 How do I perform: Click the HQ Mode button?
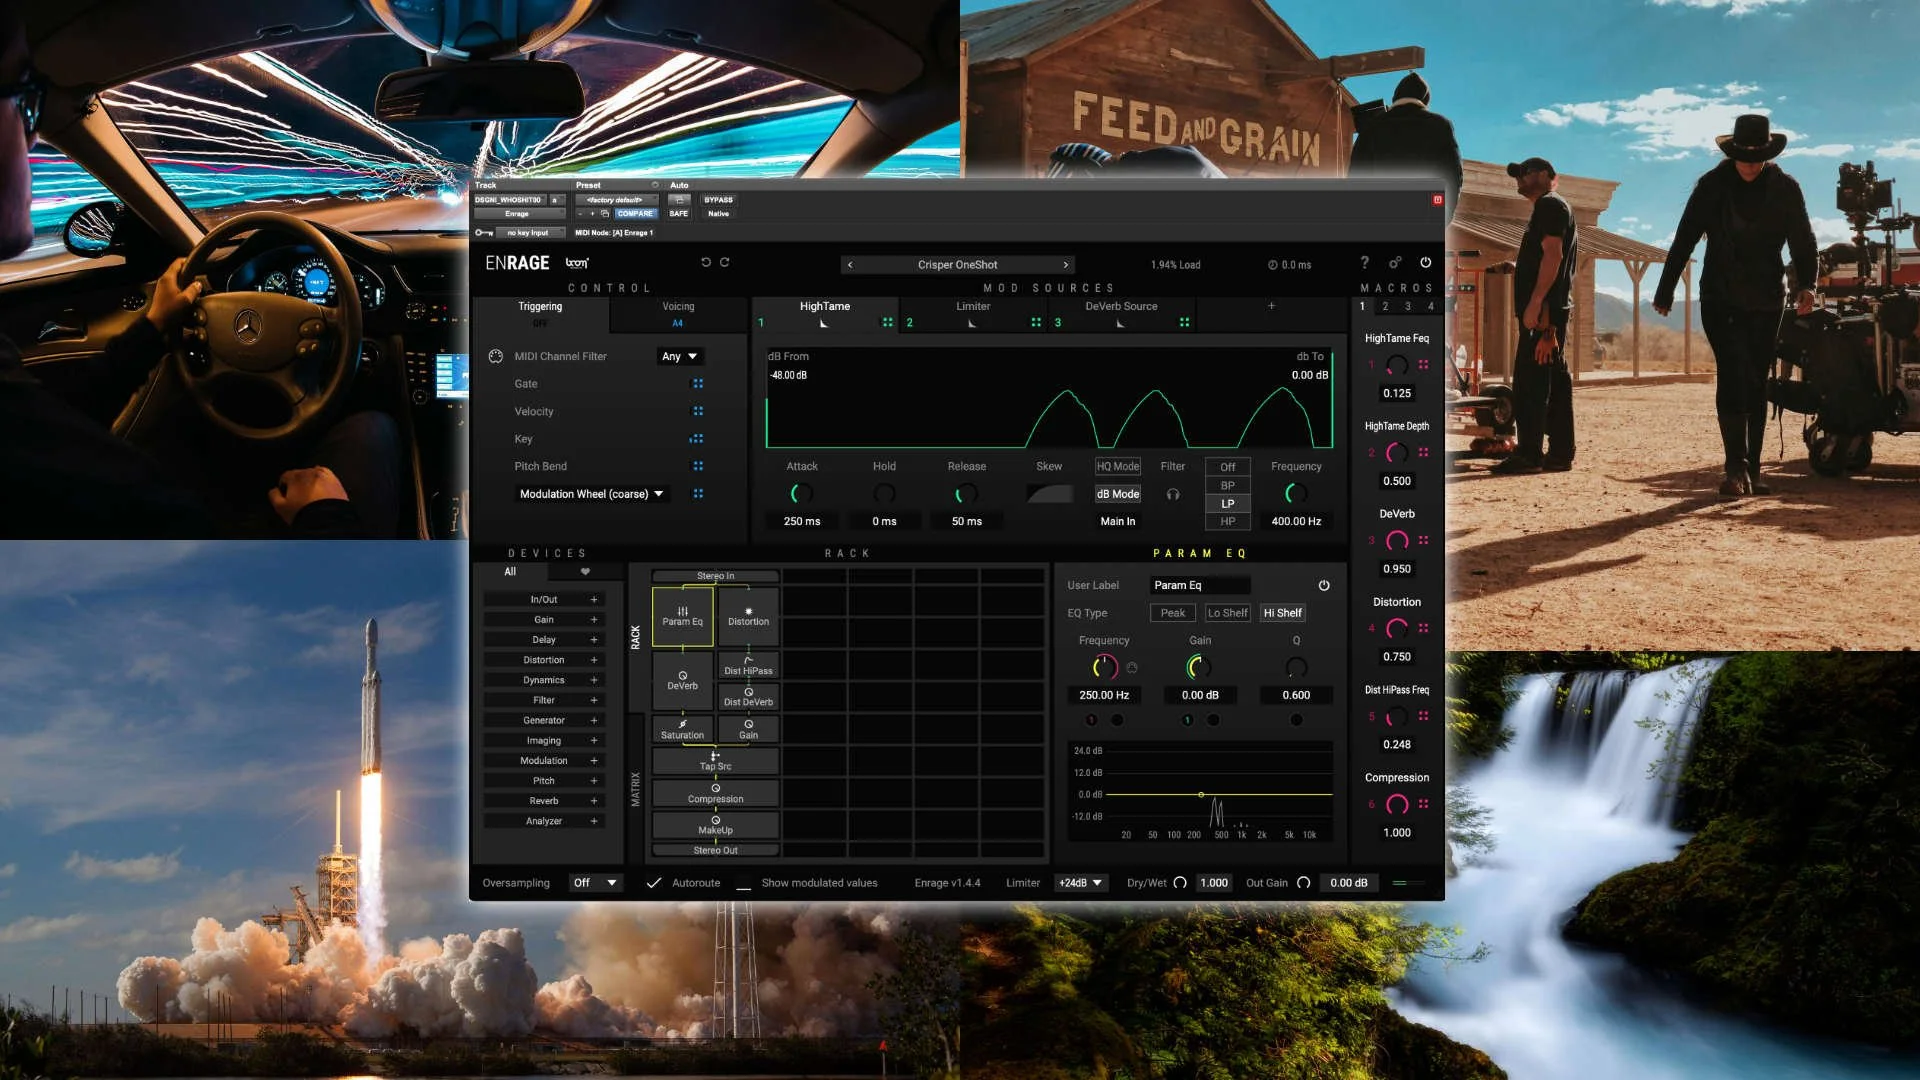pos(1117,466)
